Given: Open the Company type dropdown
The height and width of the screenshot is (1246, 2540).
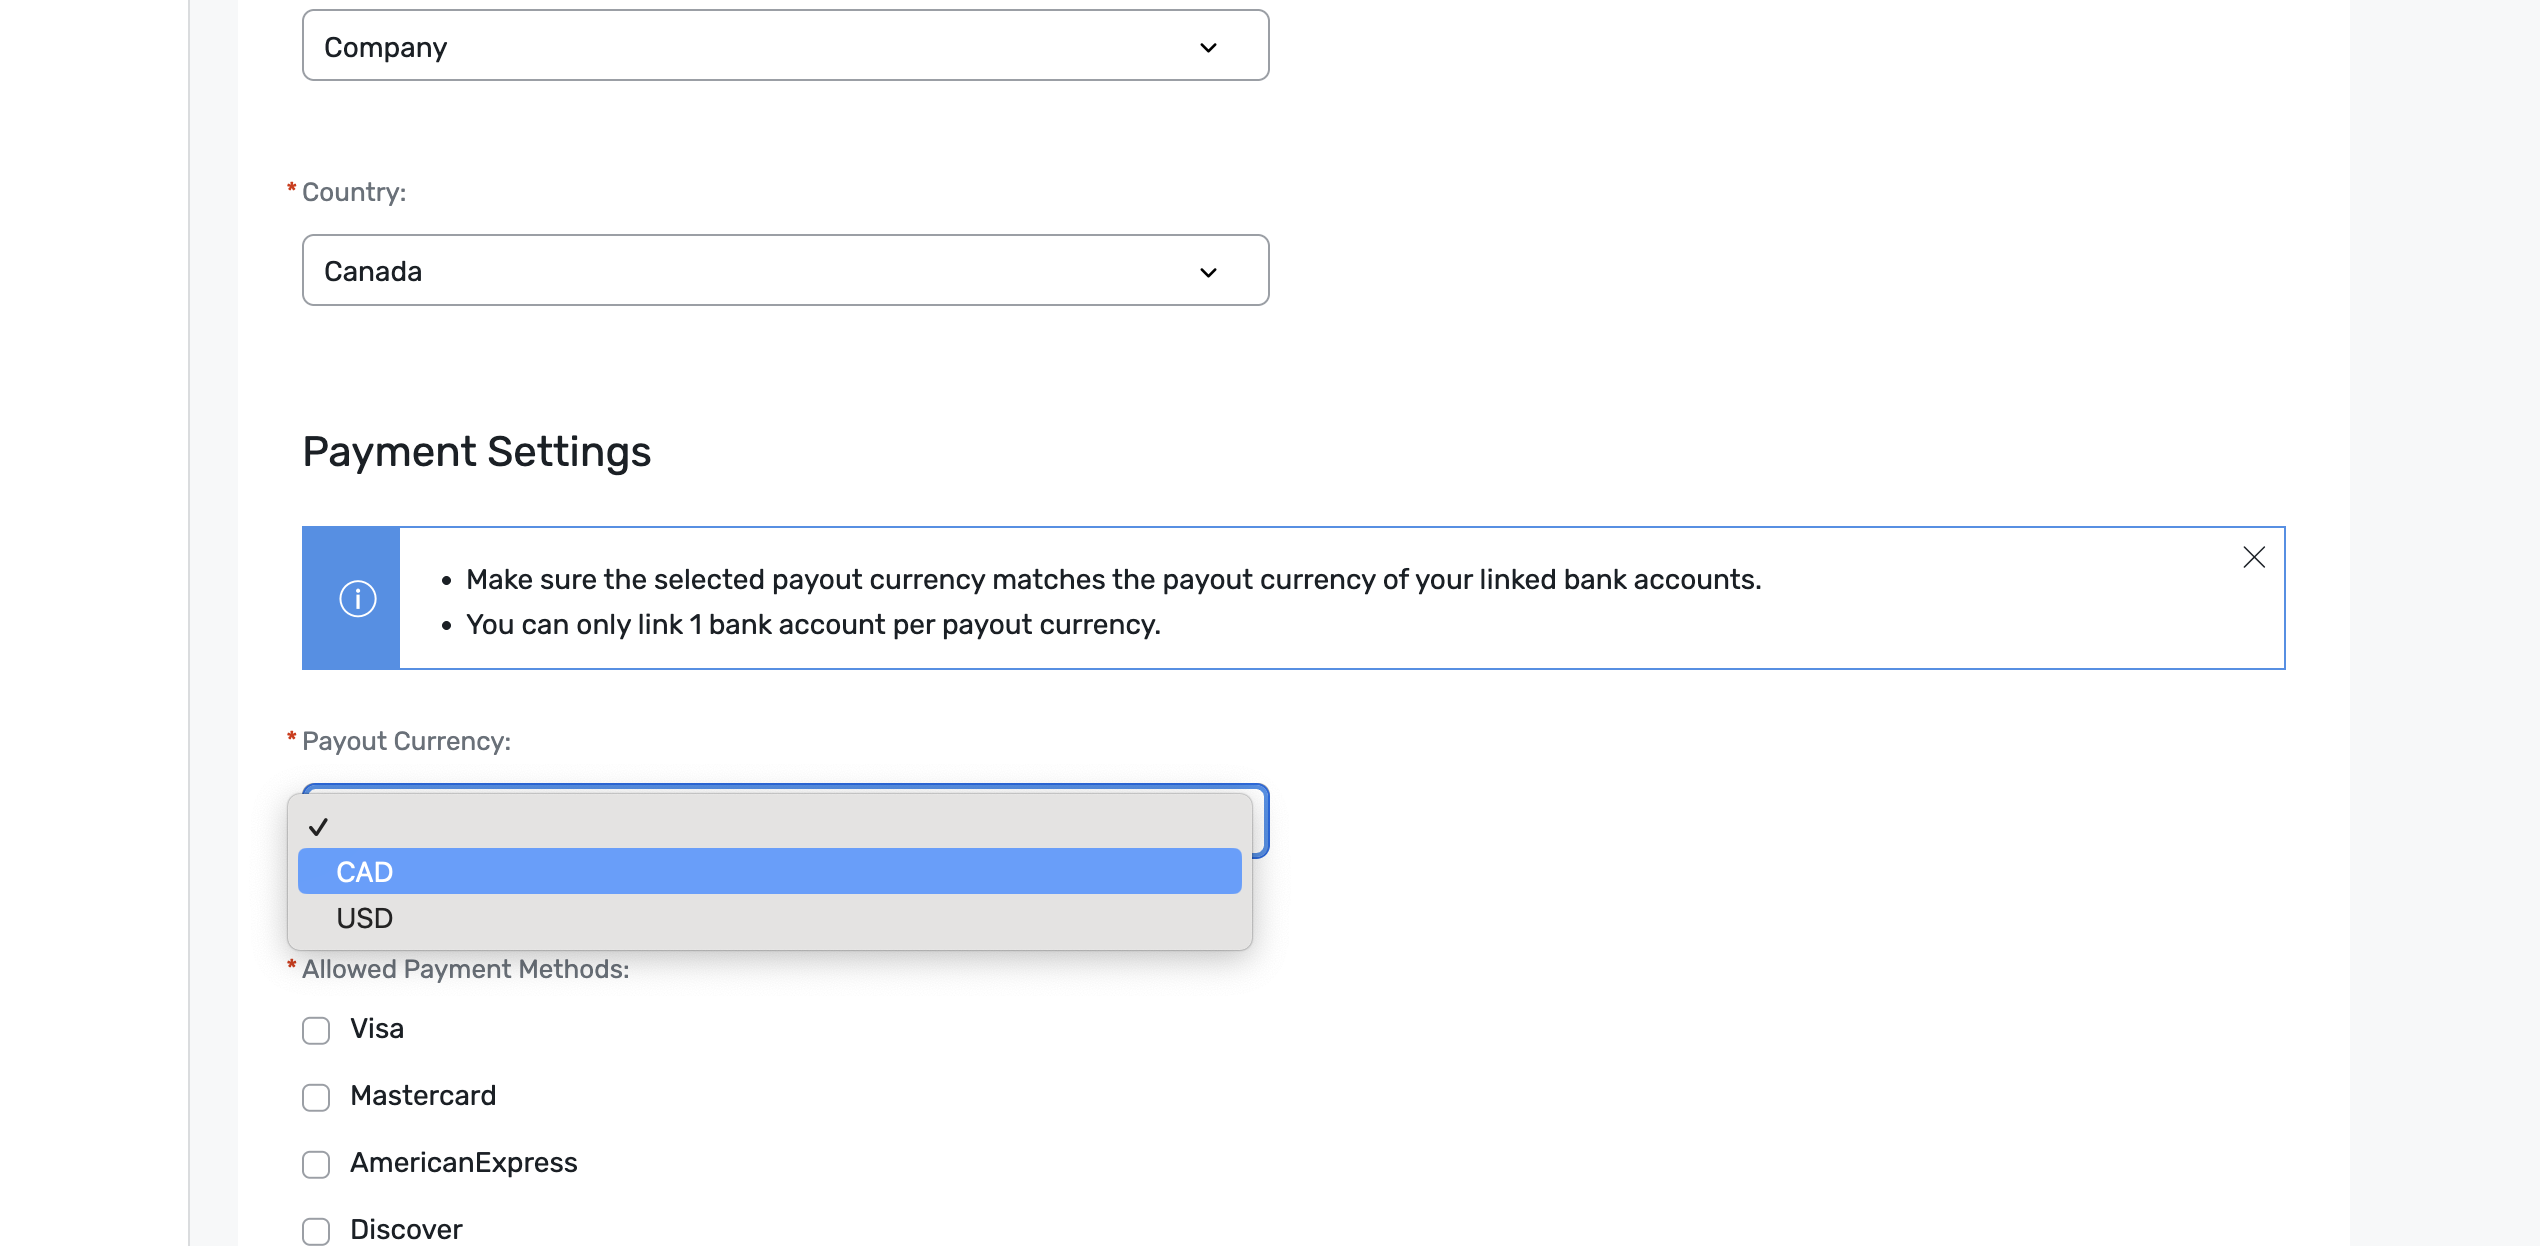Looking at the screenshot, I should (x=785, y=45).
